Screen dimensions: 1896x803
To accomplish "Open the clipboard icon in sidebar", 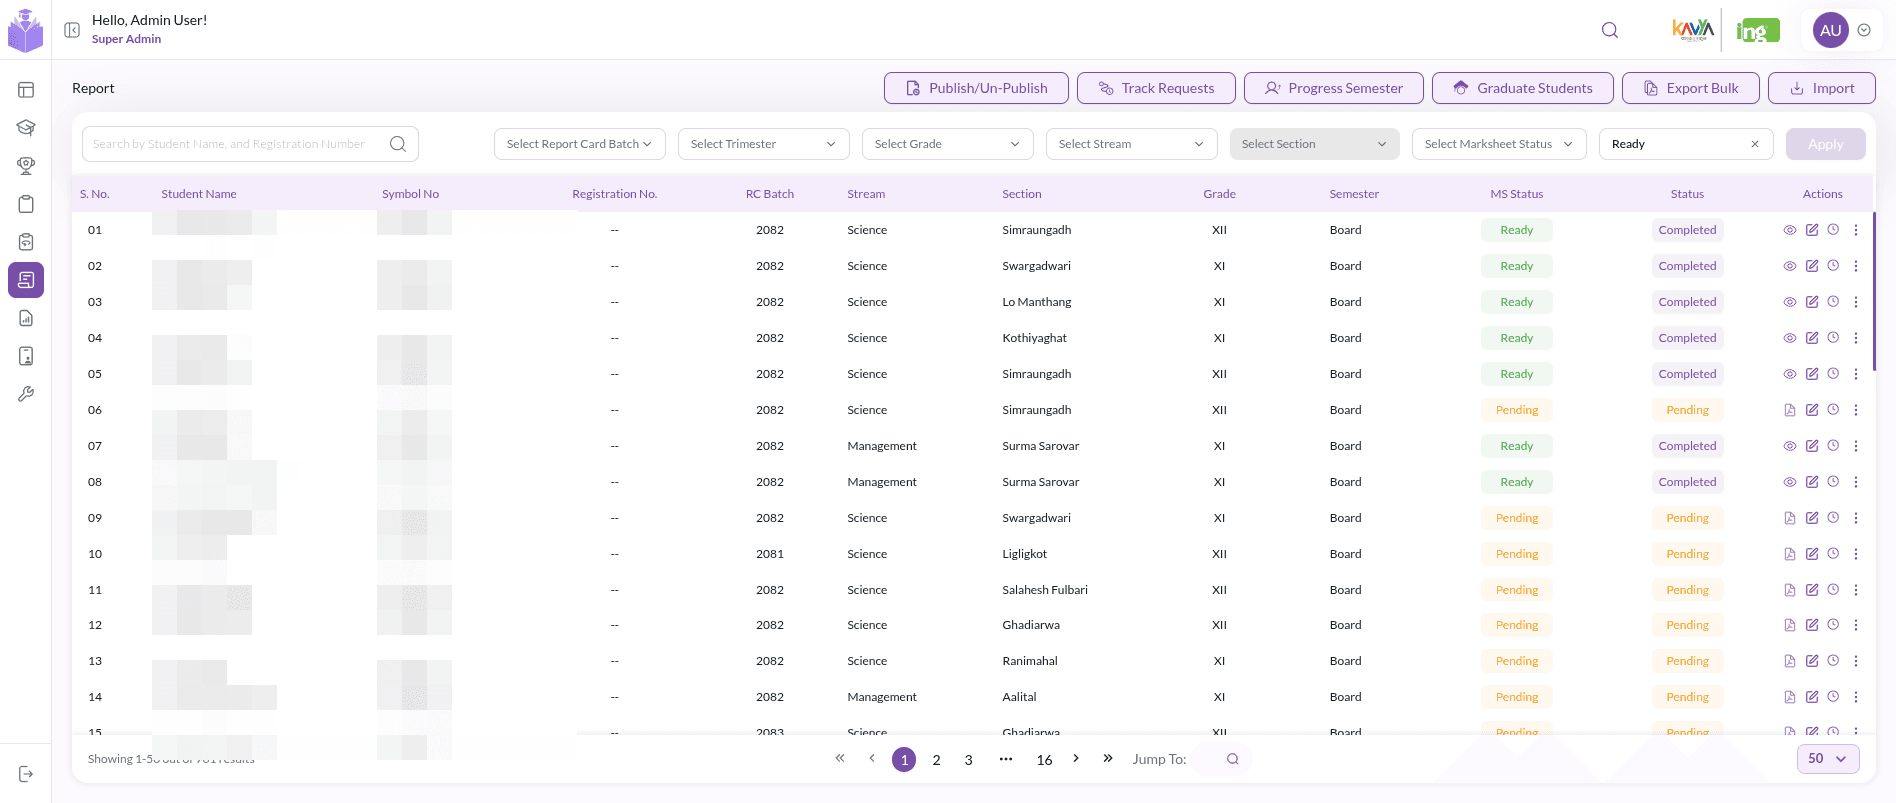I will 26,204.
